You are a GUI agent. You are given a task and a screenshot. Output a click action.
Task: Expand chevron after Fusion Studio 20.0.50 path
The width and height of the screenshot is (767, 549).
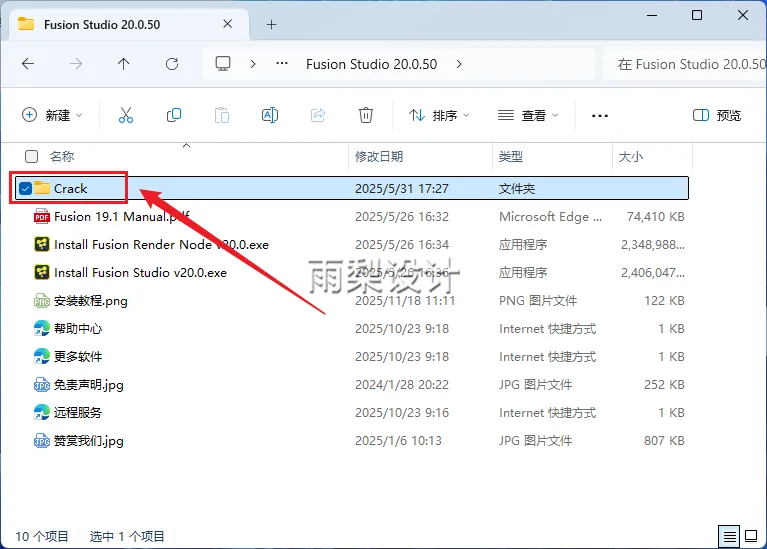click(x=459, y=64)
